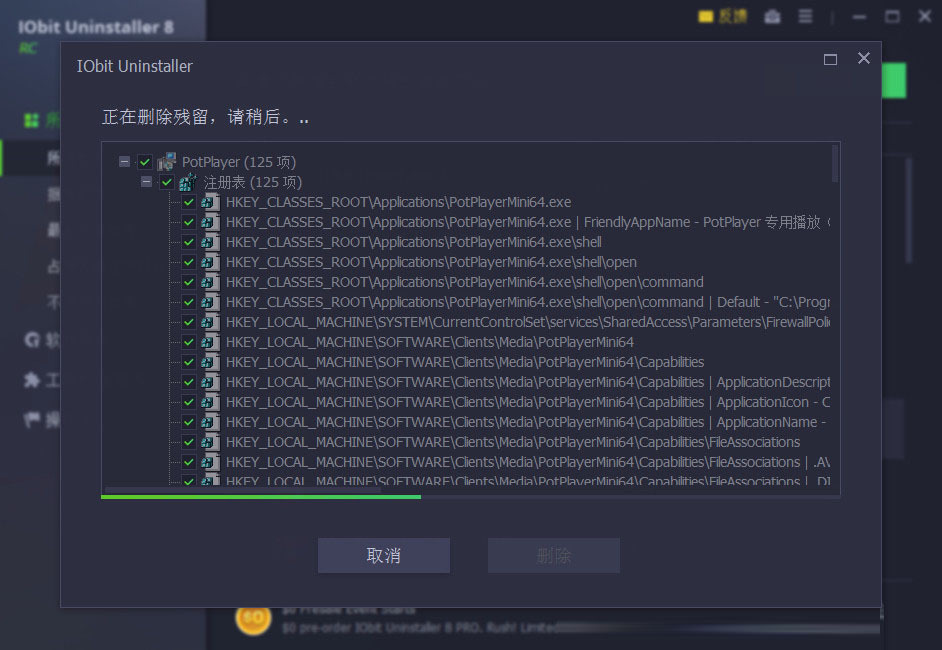Screen dimensions: 942x650
Task: Click the flag sidebar icon in main window
Action: 31,419
